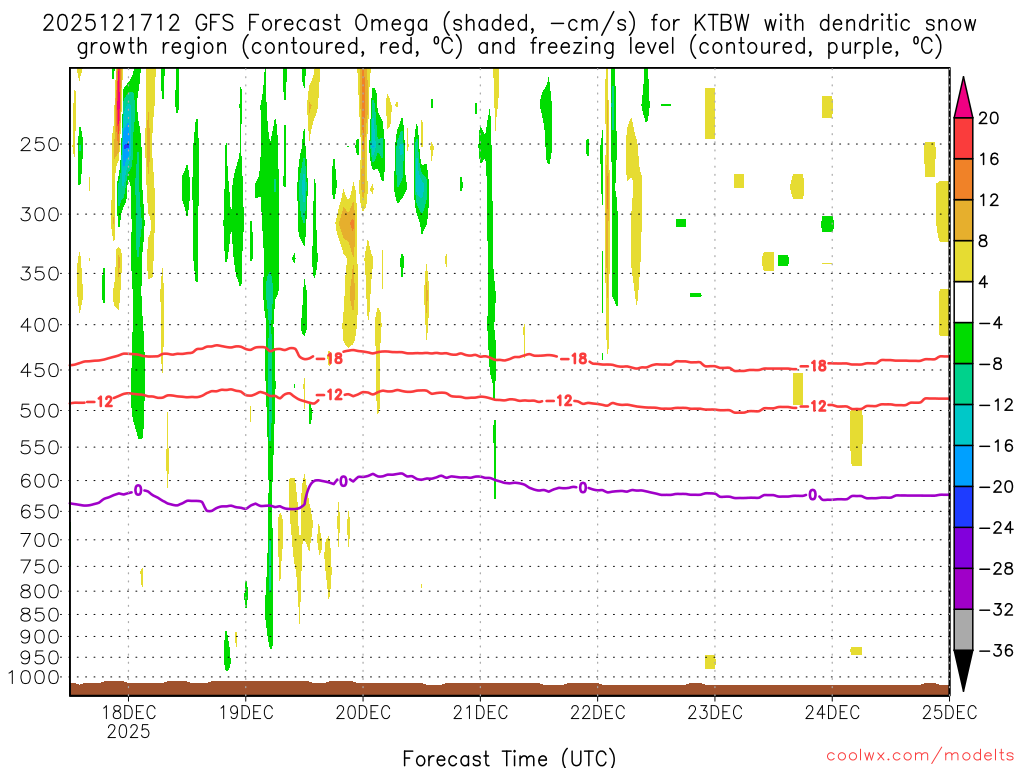Click the 19DEC date tick label
Image resolution: width=1024 pixels, height=768 pixels.
pos(246,712)
